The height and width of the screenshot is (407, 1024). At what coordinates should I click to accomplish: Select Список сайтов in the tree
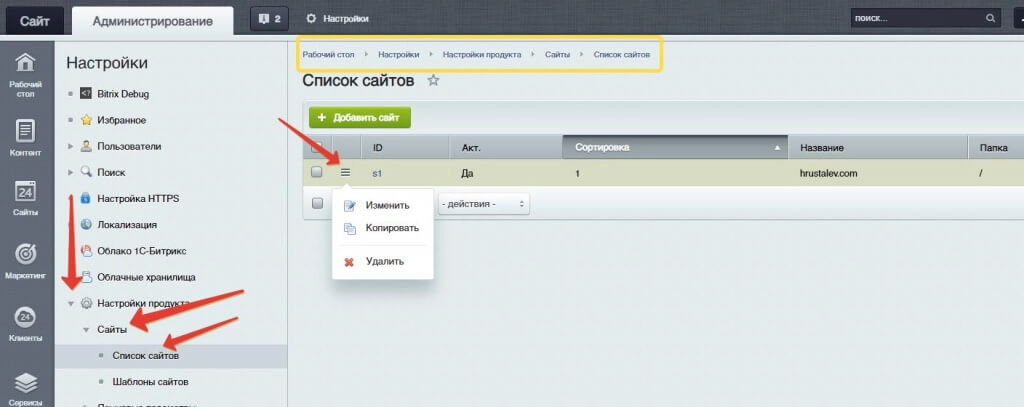146,356
